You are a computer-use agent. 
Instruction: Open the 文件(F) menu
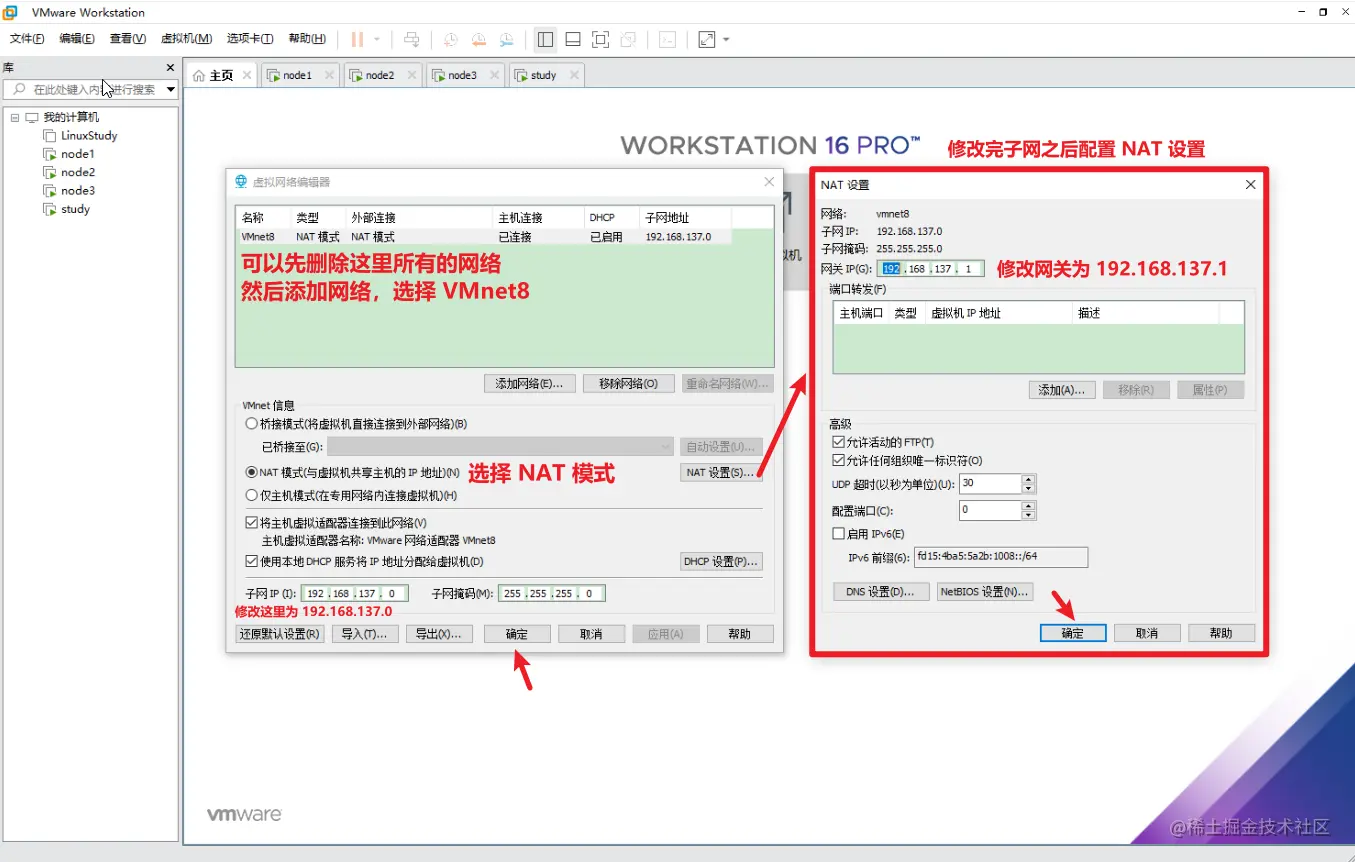tap(27, 39)
